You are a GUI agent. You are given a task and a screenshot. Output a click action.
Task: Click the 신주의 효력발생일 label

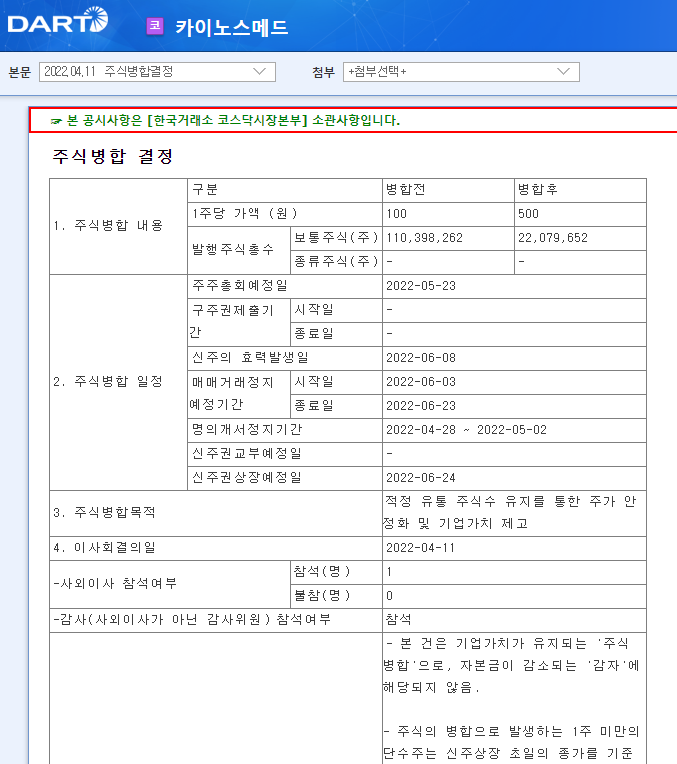click(x=250, y=358)
